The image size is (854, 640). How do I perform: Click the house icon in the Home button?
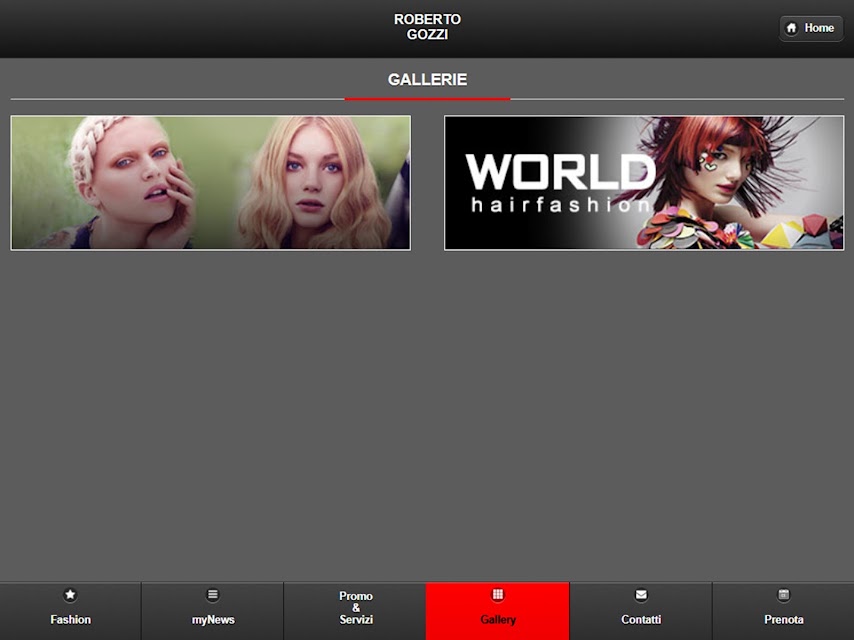791,28
